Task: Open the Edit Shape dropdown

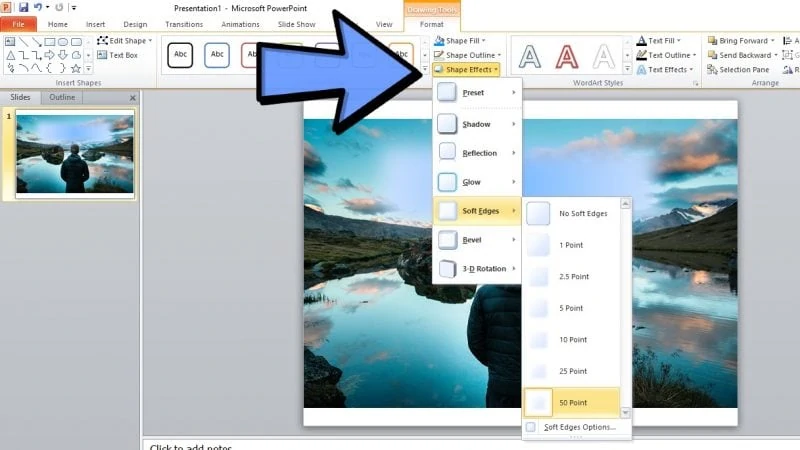Action: pos(125,40)
